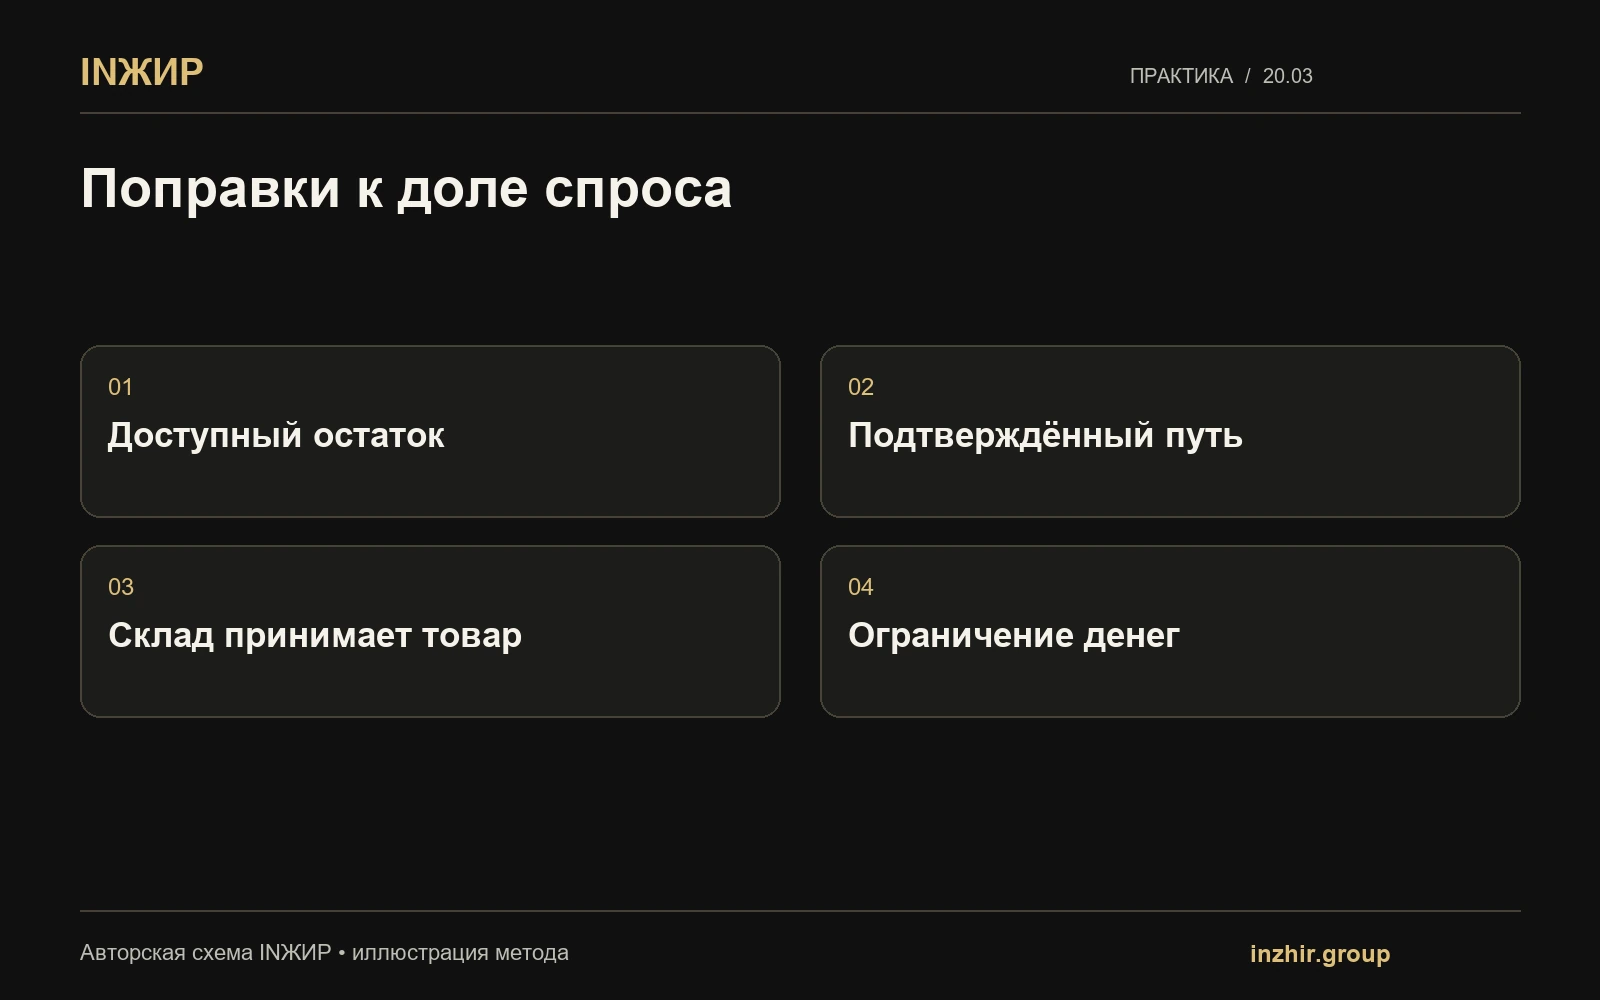Click number 03 label
1600x1000 pixels.
point(120,587)
